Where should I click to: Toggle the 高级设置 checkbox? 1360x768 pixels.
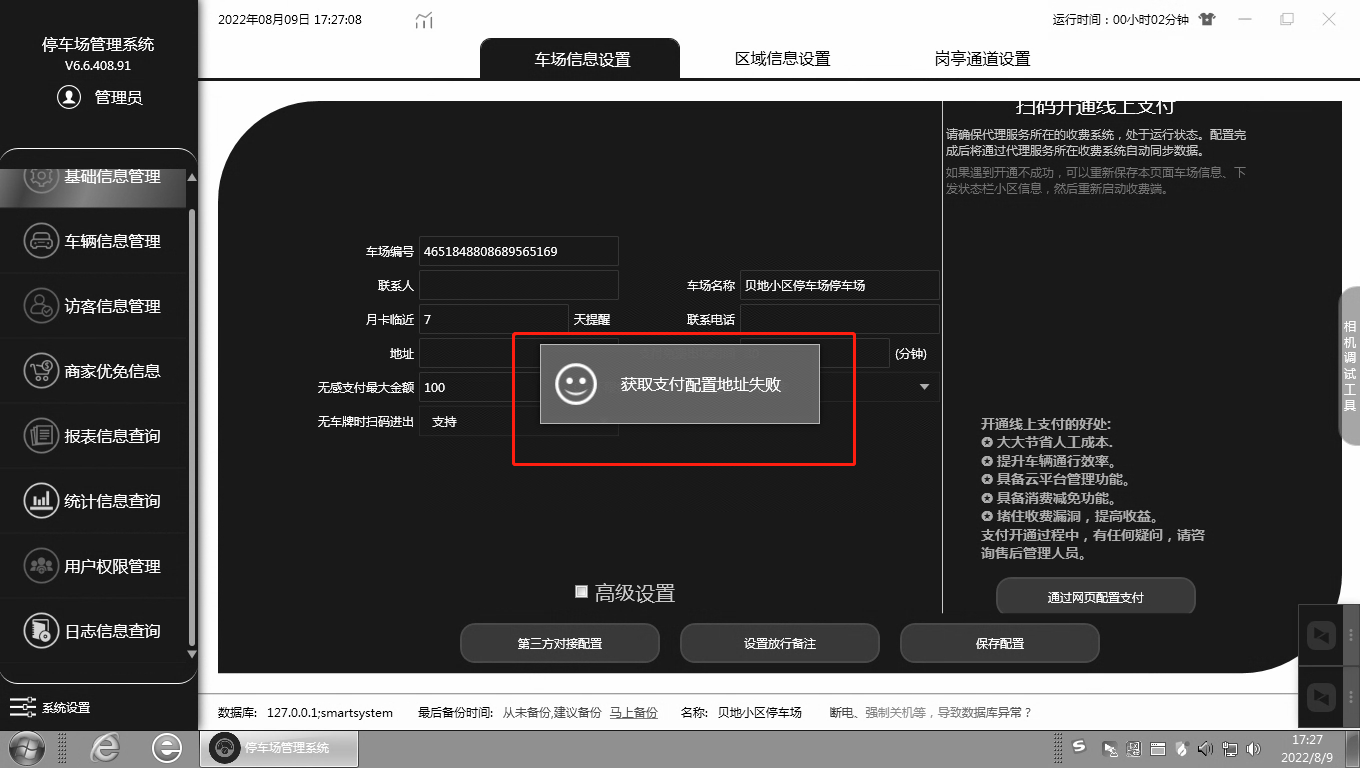point(581,592)
